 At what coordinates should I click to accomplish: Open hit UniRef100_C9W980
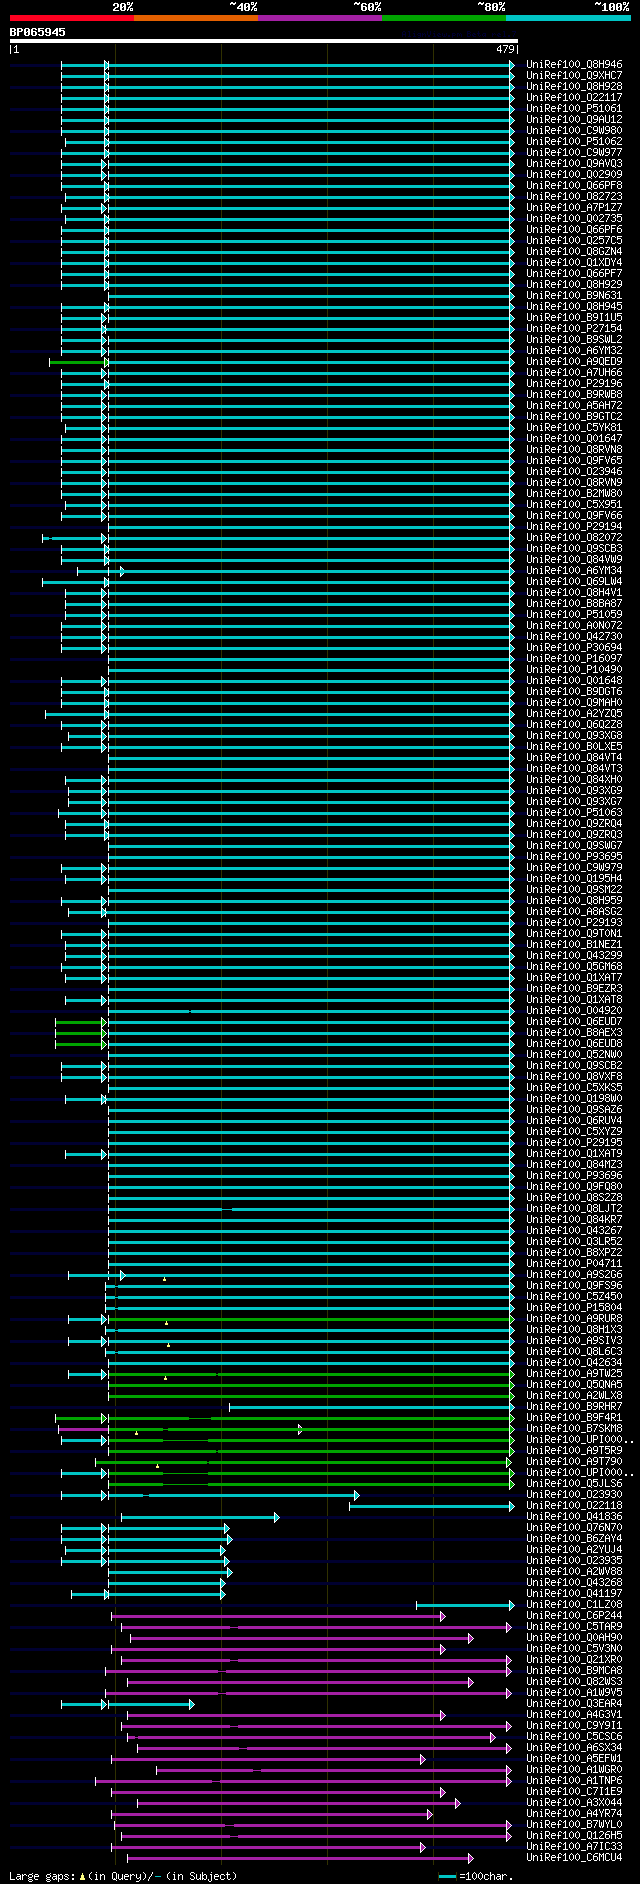point(574,131)
